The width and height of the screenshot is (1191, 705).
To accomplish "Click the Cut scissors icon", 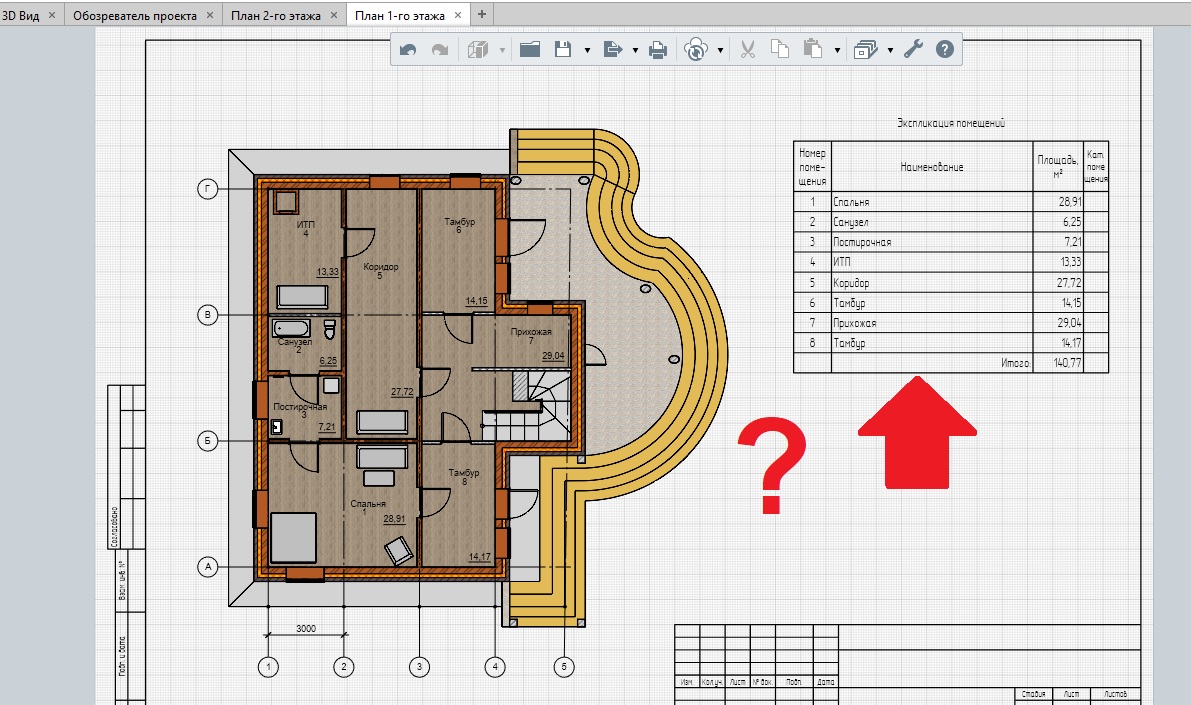I will [x=747, y=50].
